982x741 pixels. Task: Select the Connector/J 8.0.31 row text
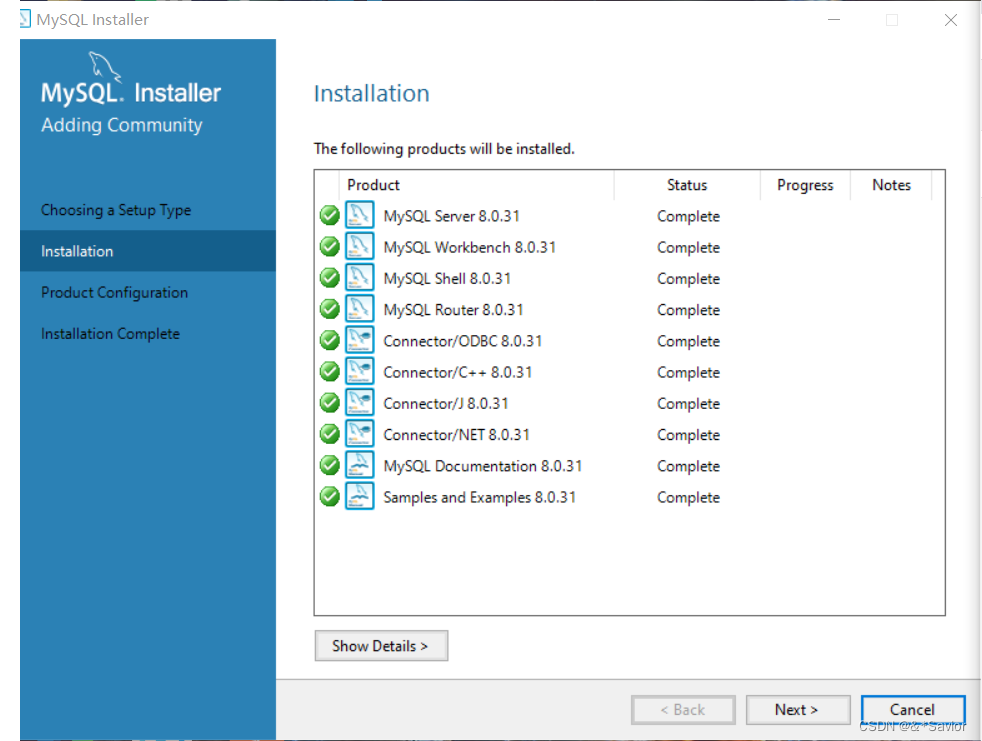pos(446,404)
